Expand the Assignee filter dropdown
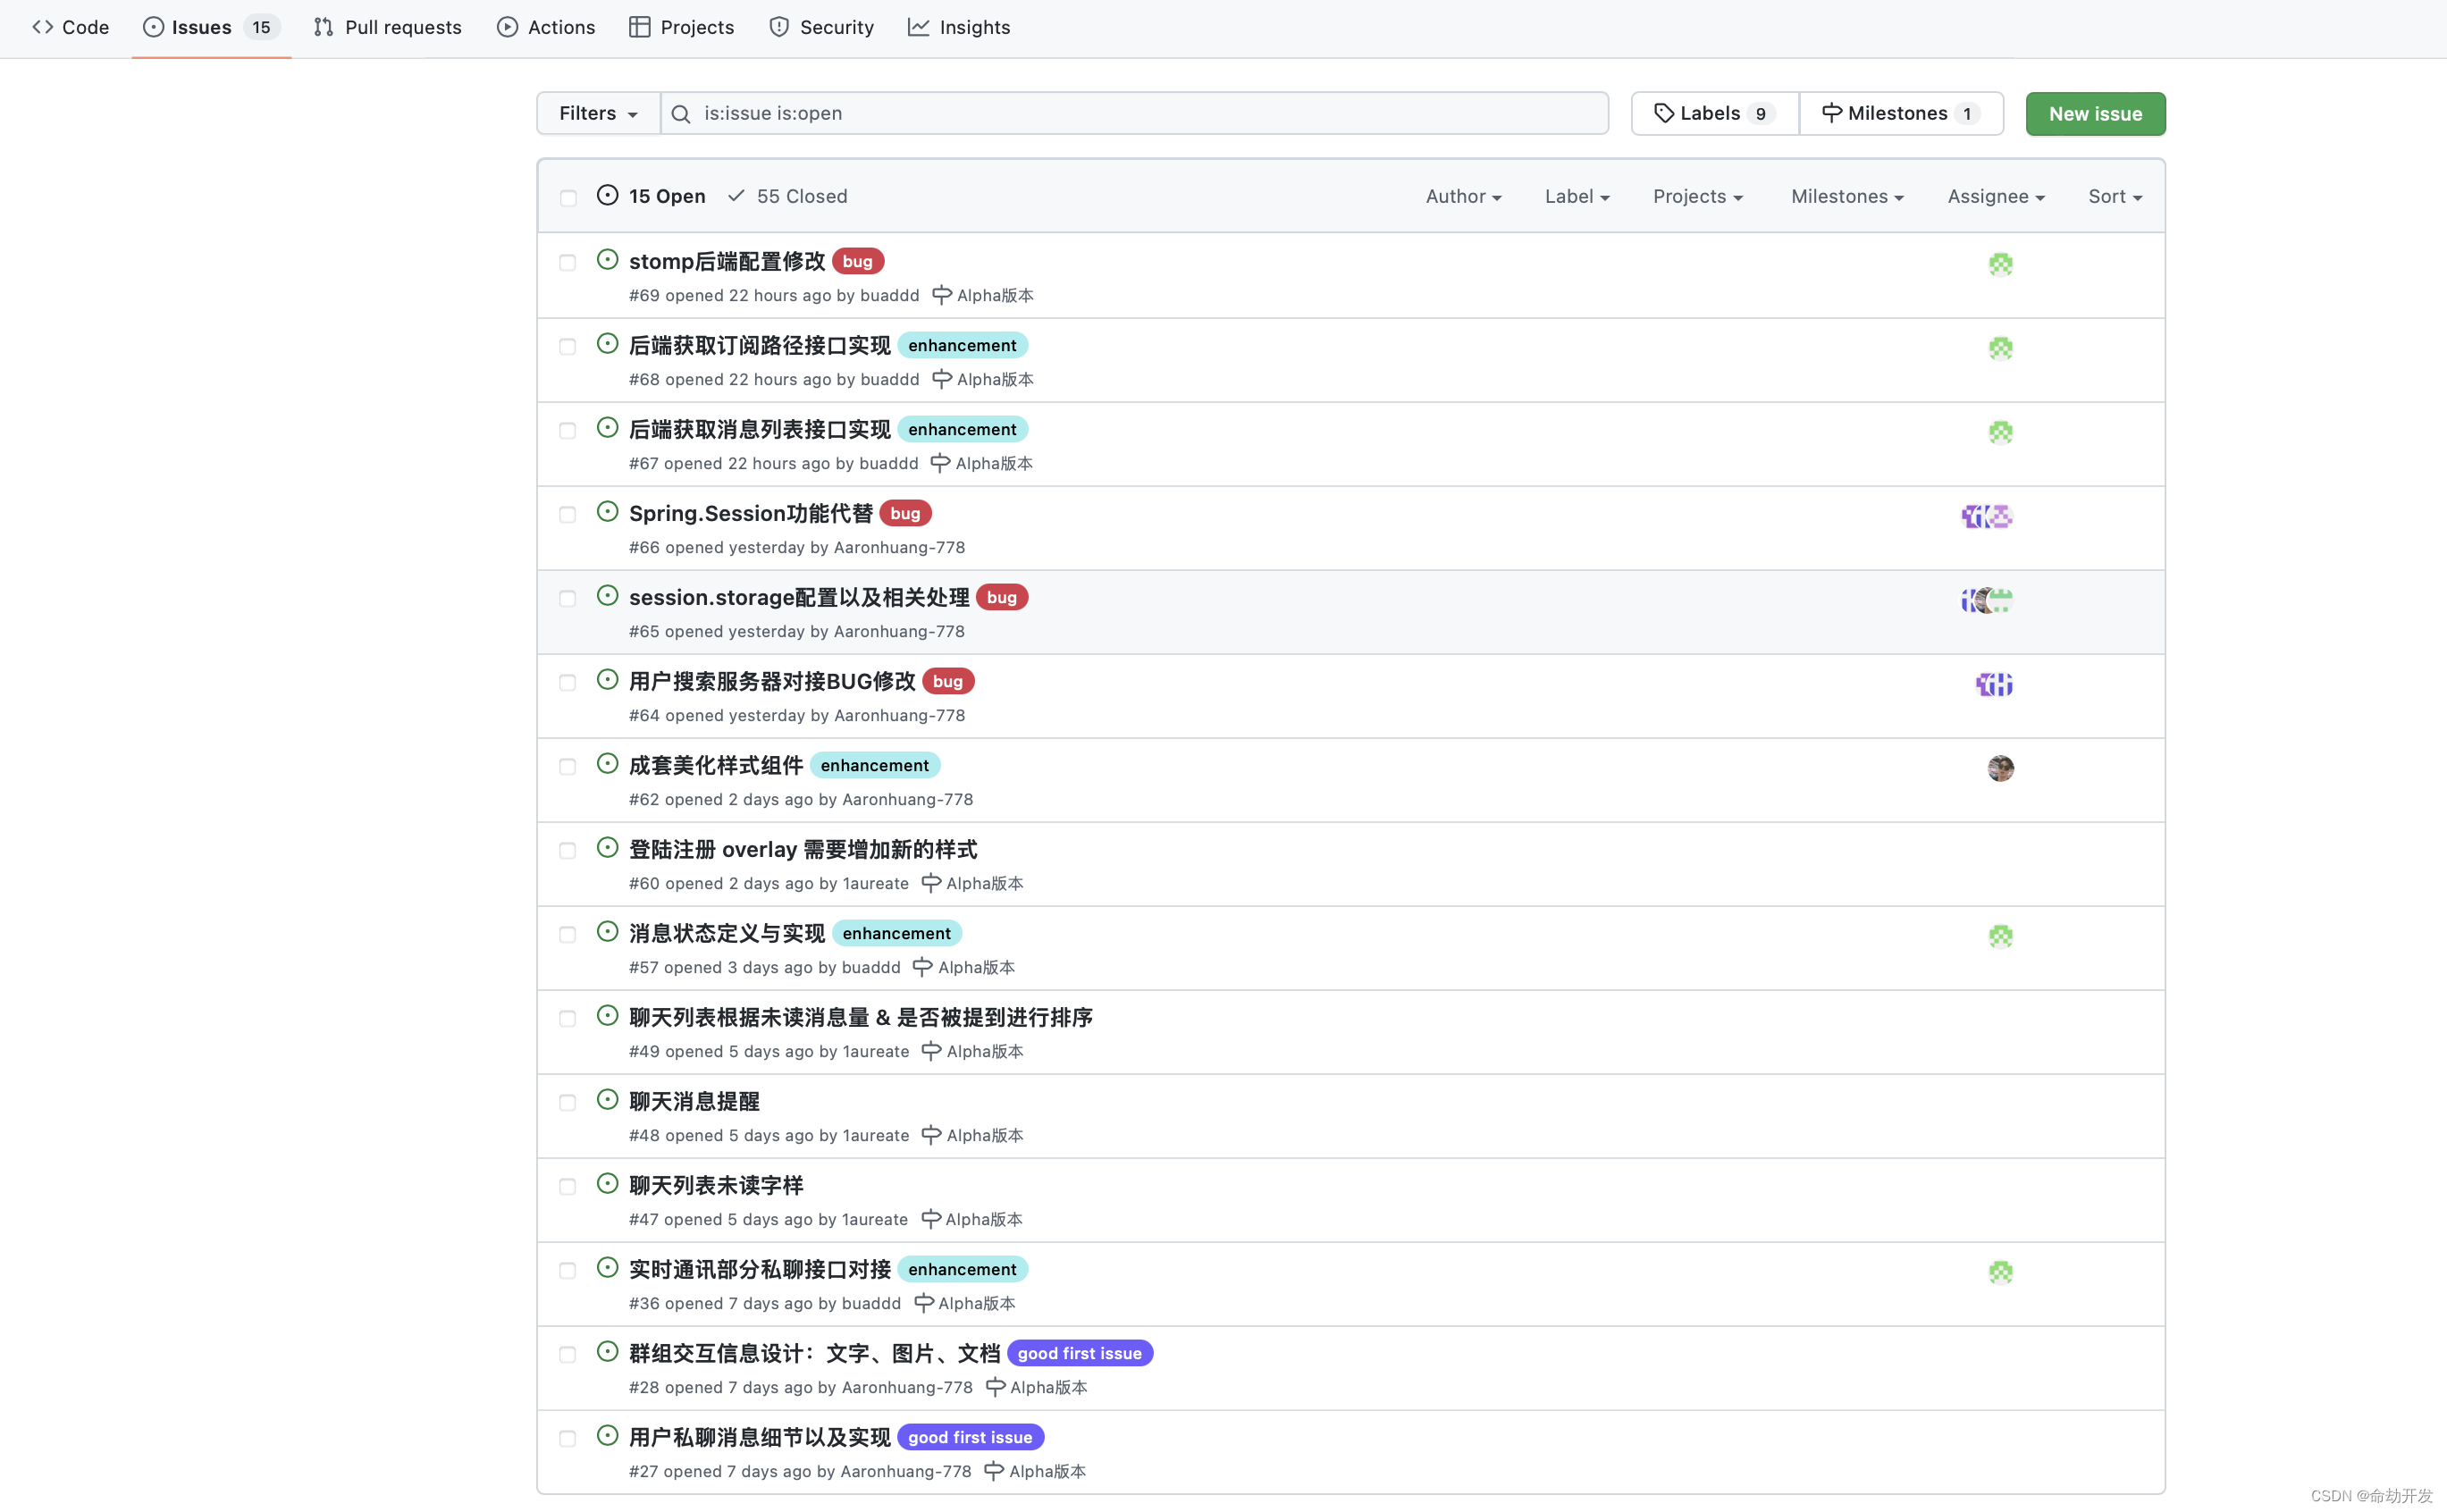The width and height of the screenshot is (2447, 1512). pyautogui.click(x=1995, y=196)
